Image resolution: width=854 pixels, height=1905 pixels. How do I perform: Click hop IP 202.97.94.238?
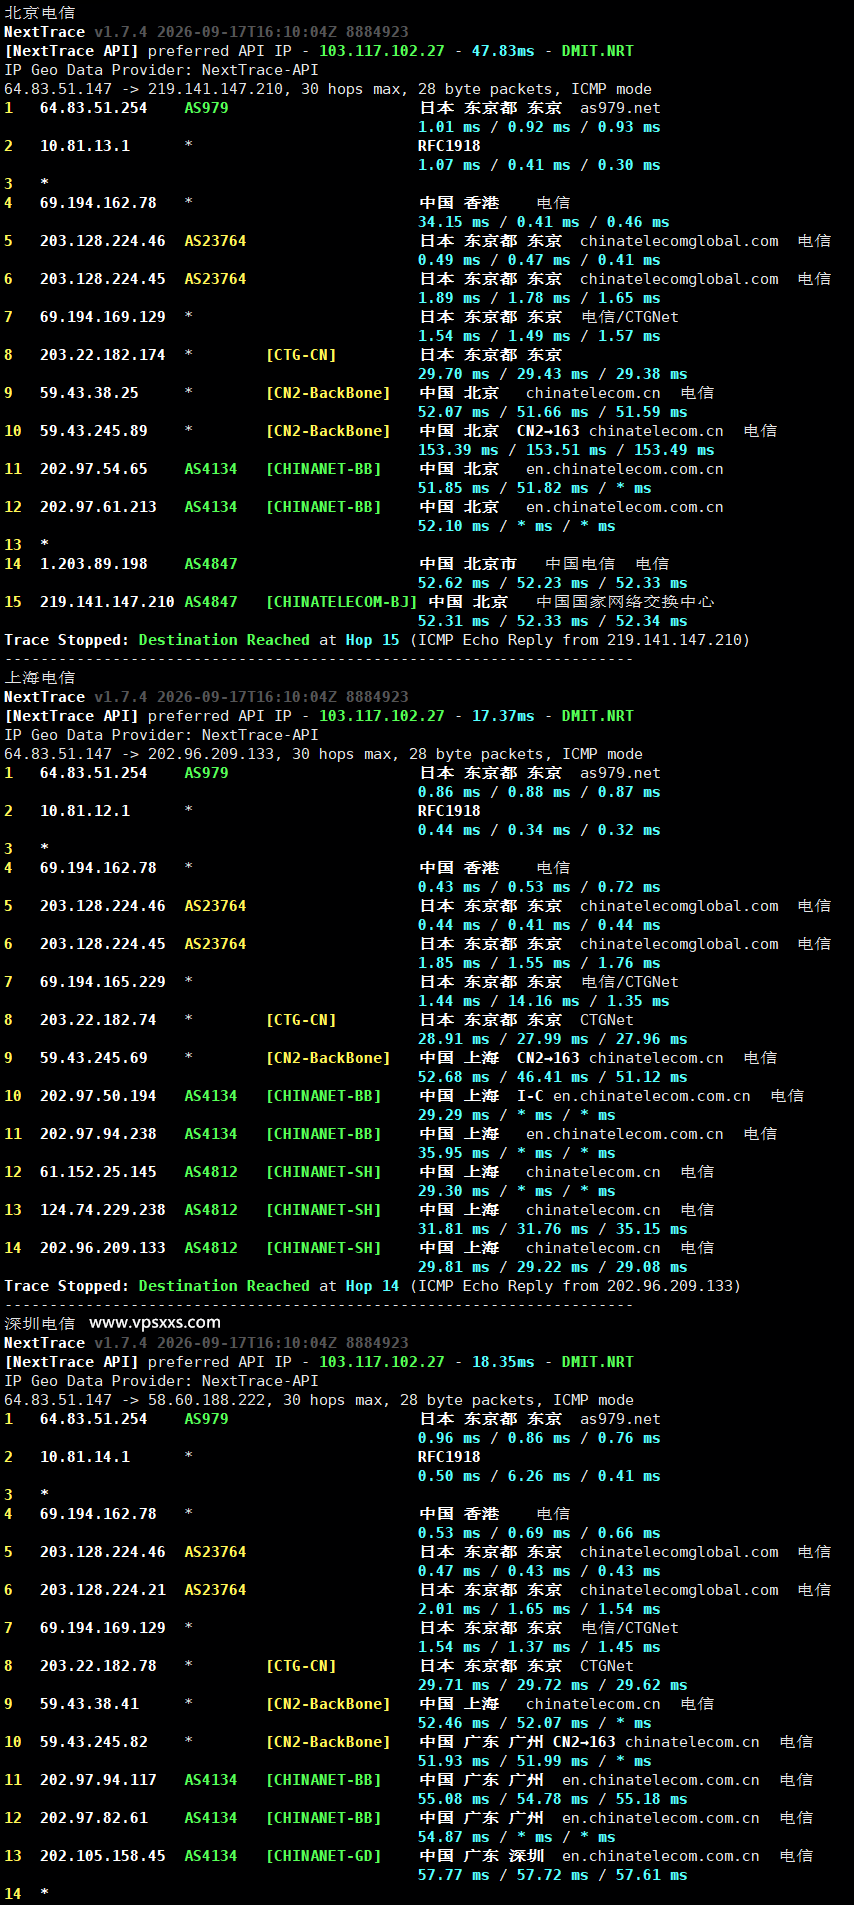pyautogui.click(x=98, y=1134)
